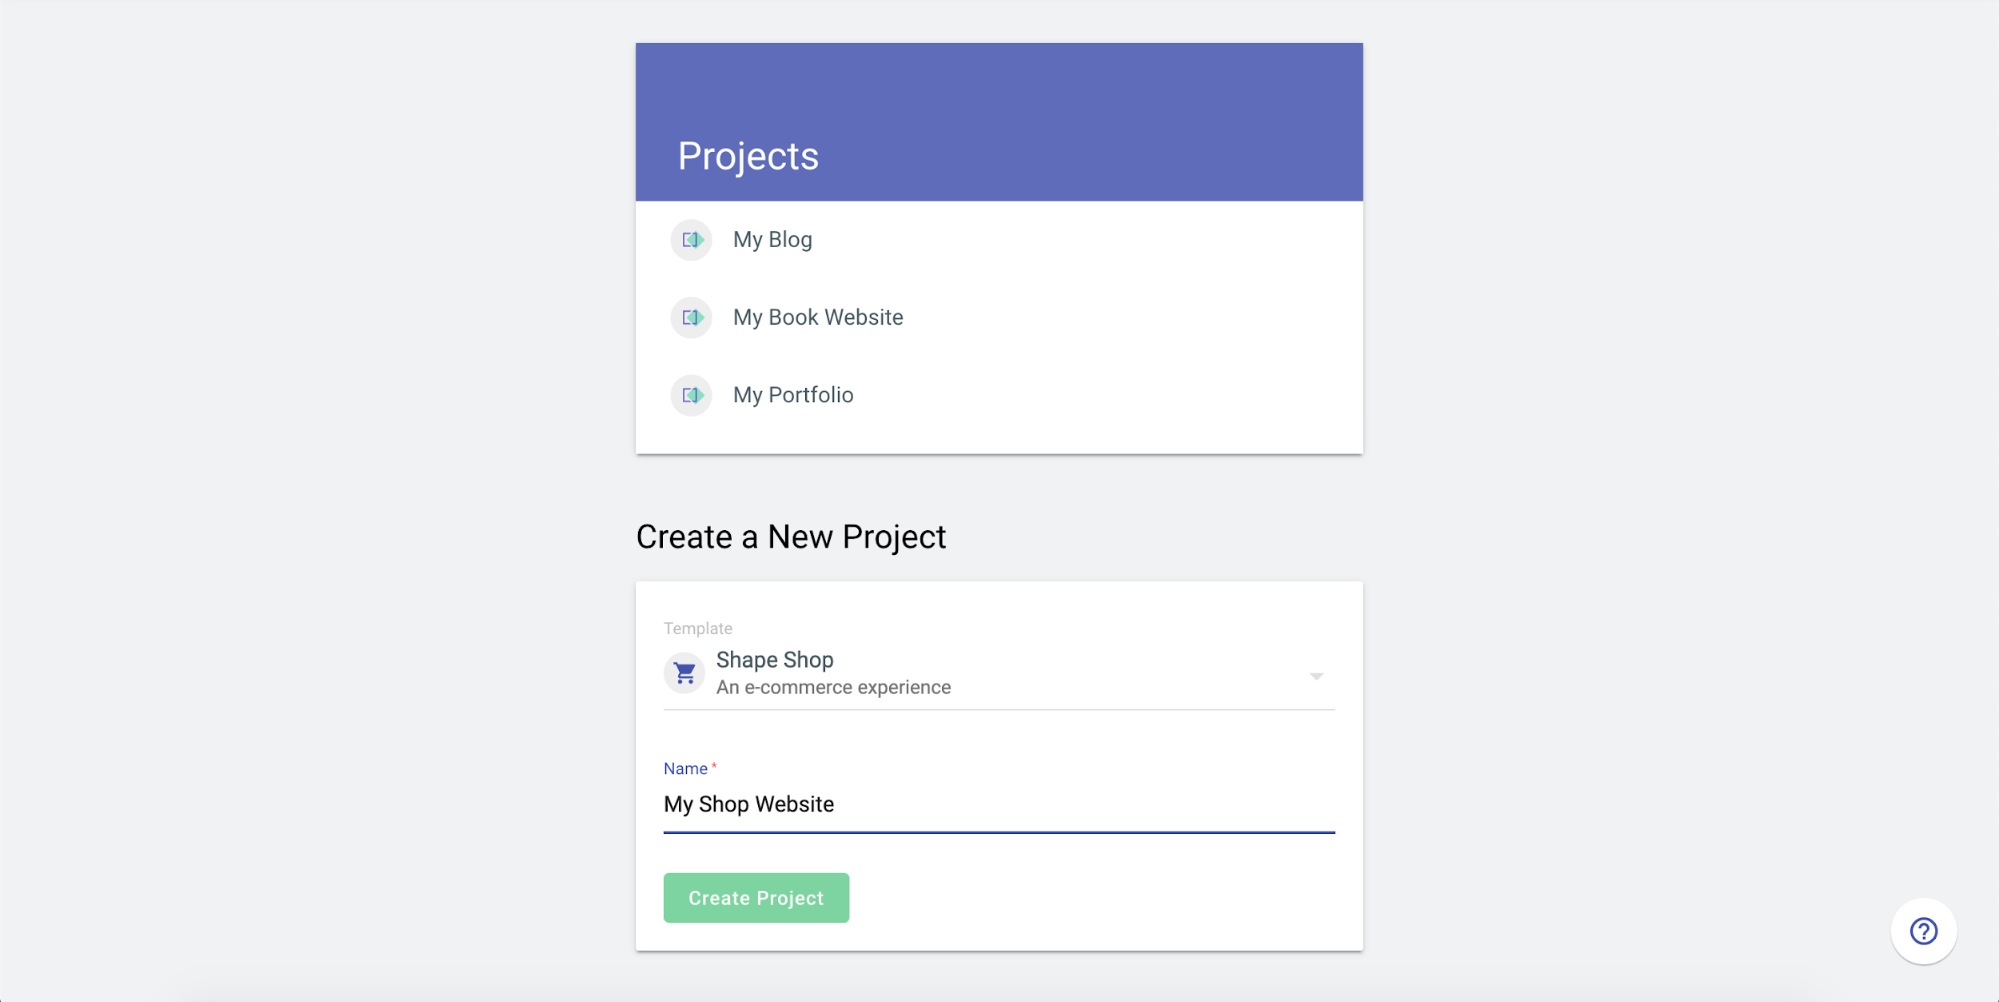Image resolution: width=1999 pixels, height=1002 pixels.
Task: Open the My Book Website project
Action: (999, 318)
